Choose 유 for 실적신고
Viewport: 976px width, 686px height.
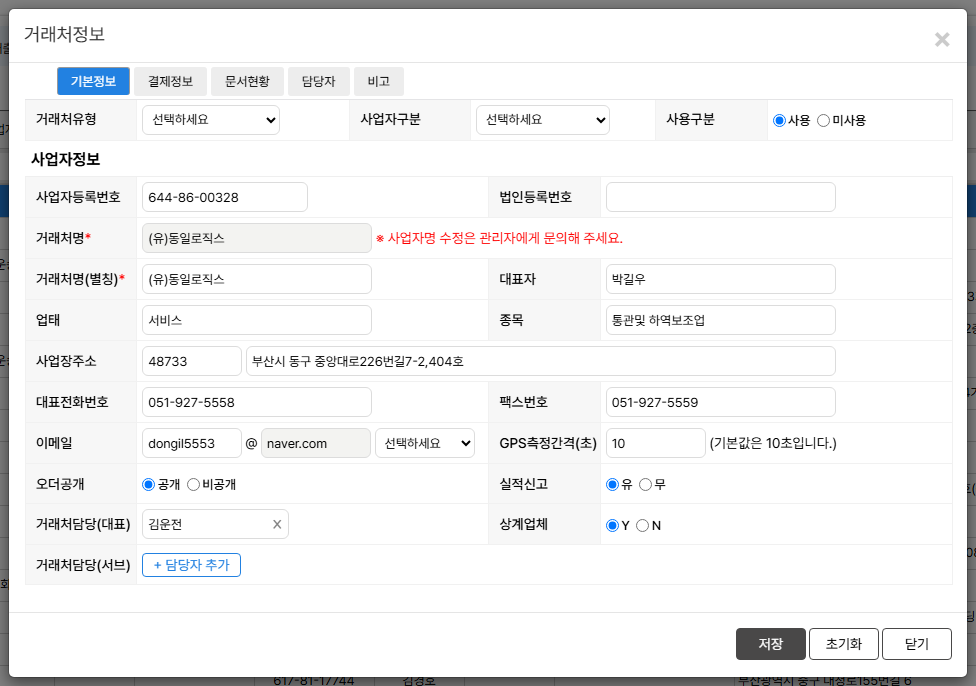pos(612,484)
